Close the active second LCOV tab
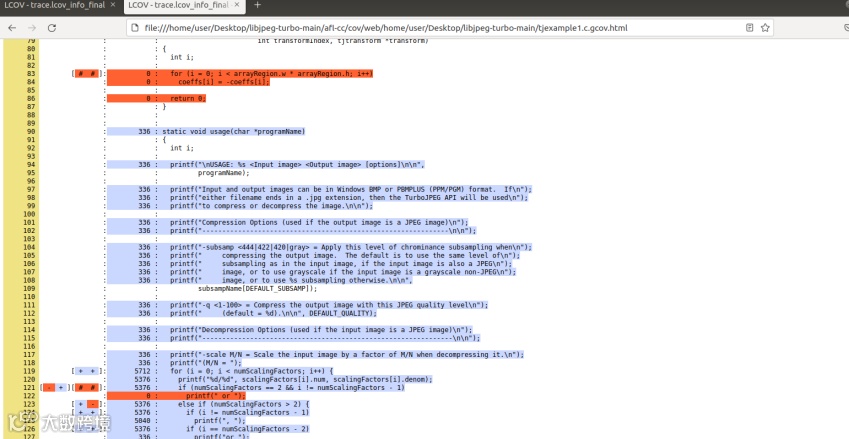This screenshot has width=849, height=439. [236, 5]
